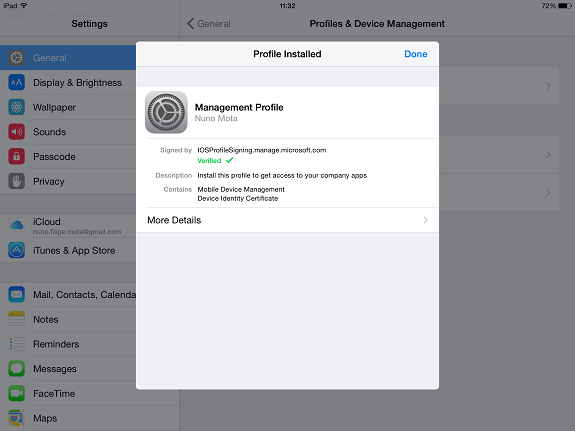Tap the Management Profile gear thumbnail
The width and height of the screenshot is (575, 431).
point(166,112)
